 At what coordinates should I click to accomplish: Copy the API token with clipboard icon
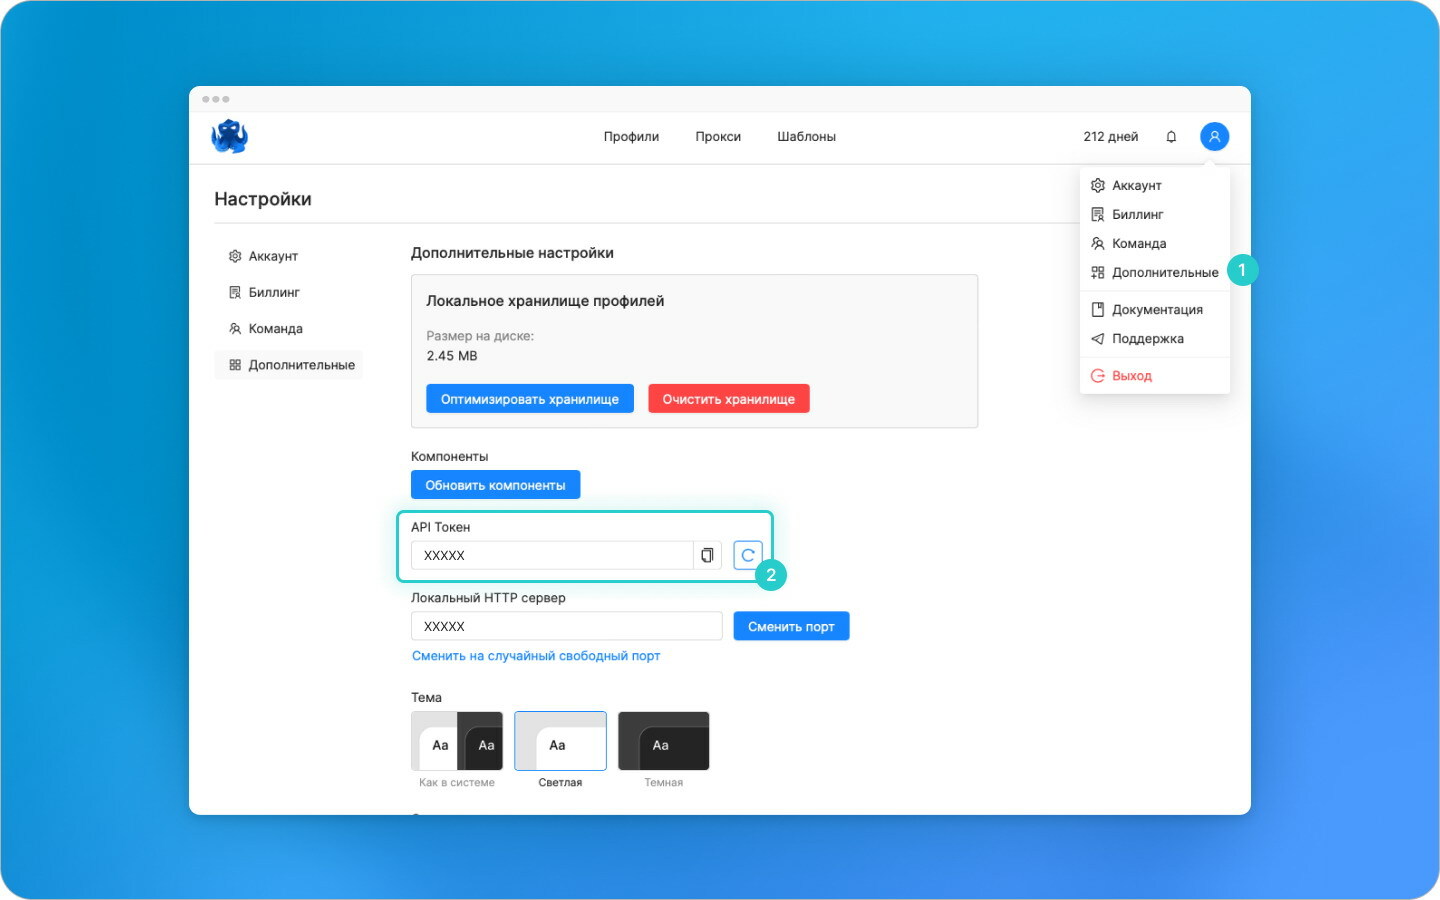(707, 555)
